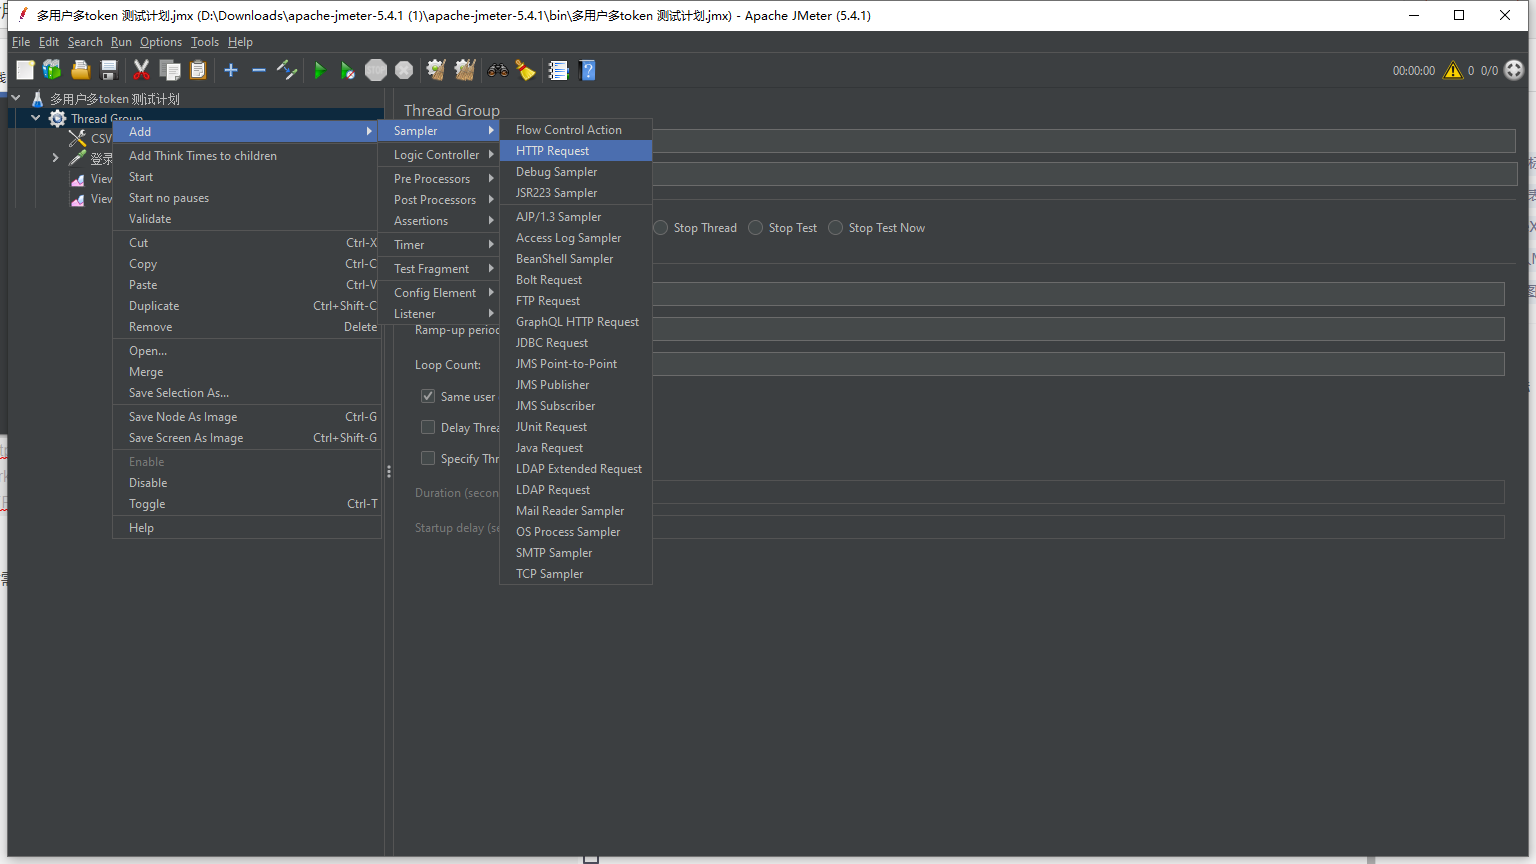Start the test with green play icon

[x=320, y=70]
